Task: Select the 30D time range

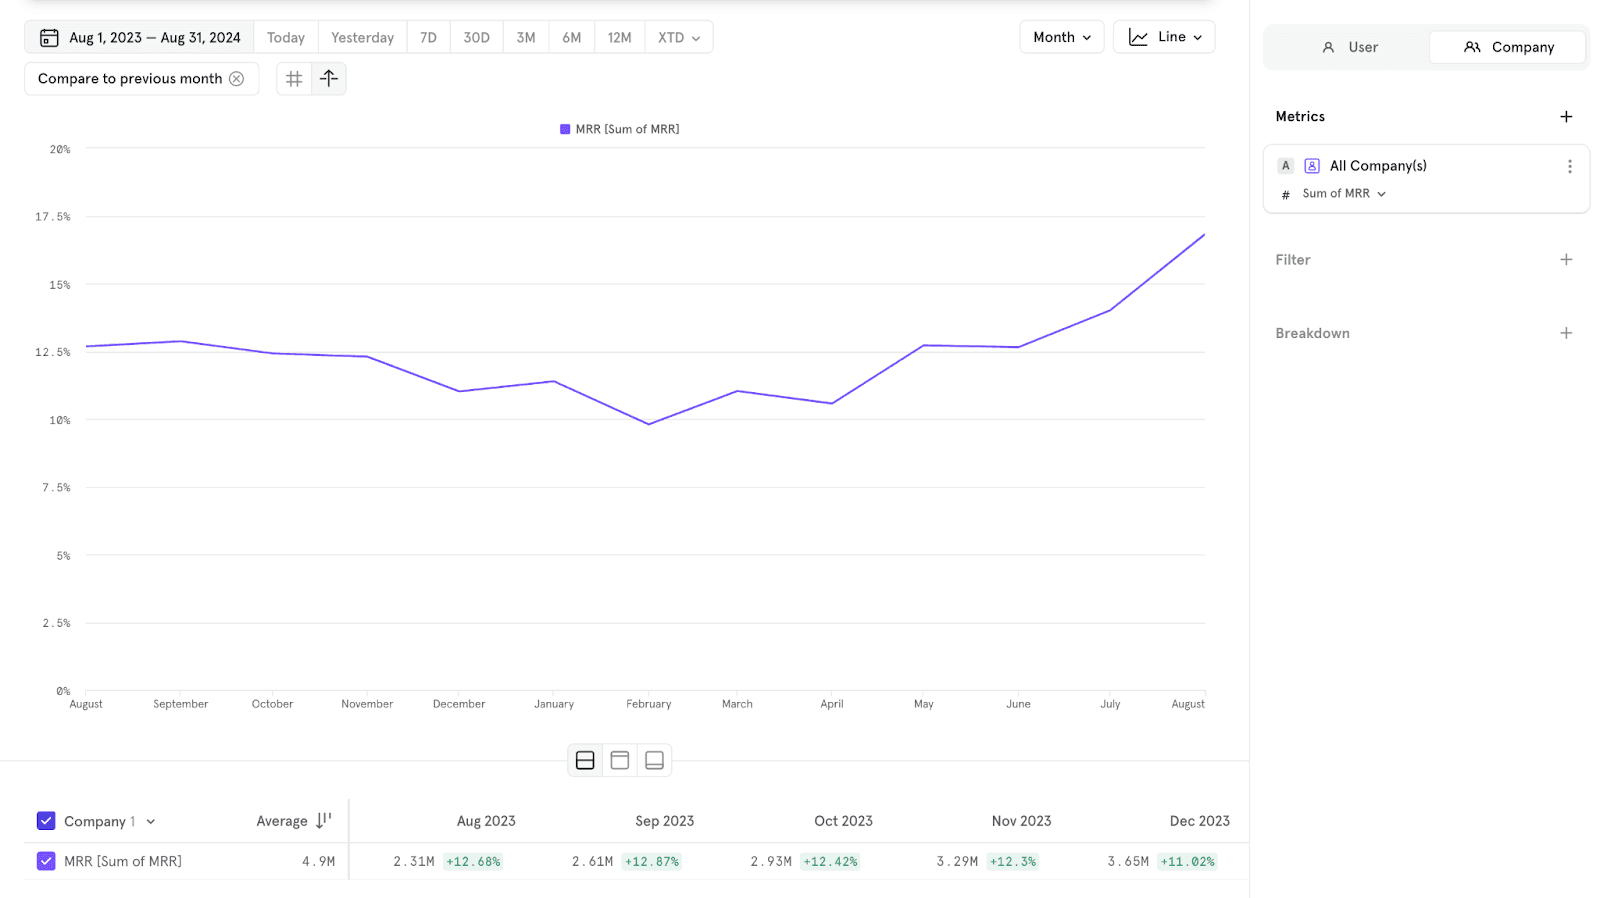Action: point(476,37)
